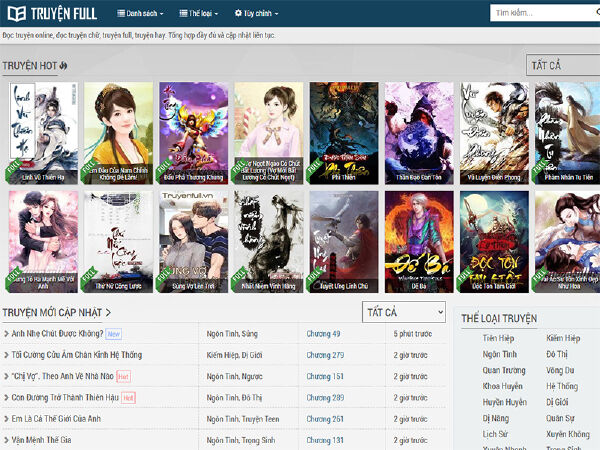Expand Tất Cả dropdown for new updates

(404, 312)
